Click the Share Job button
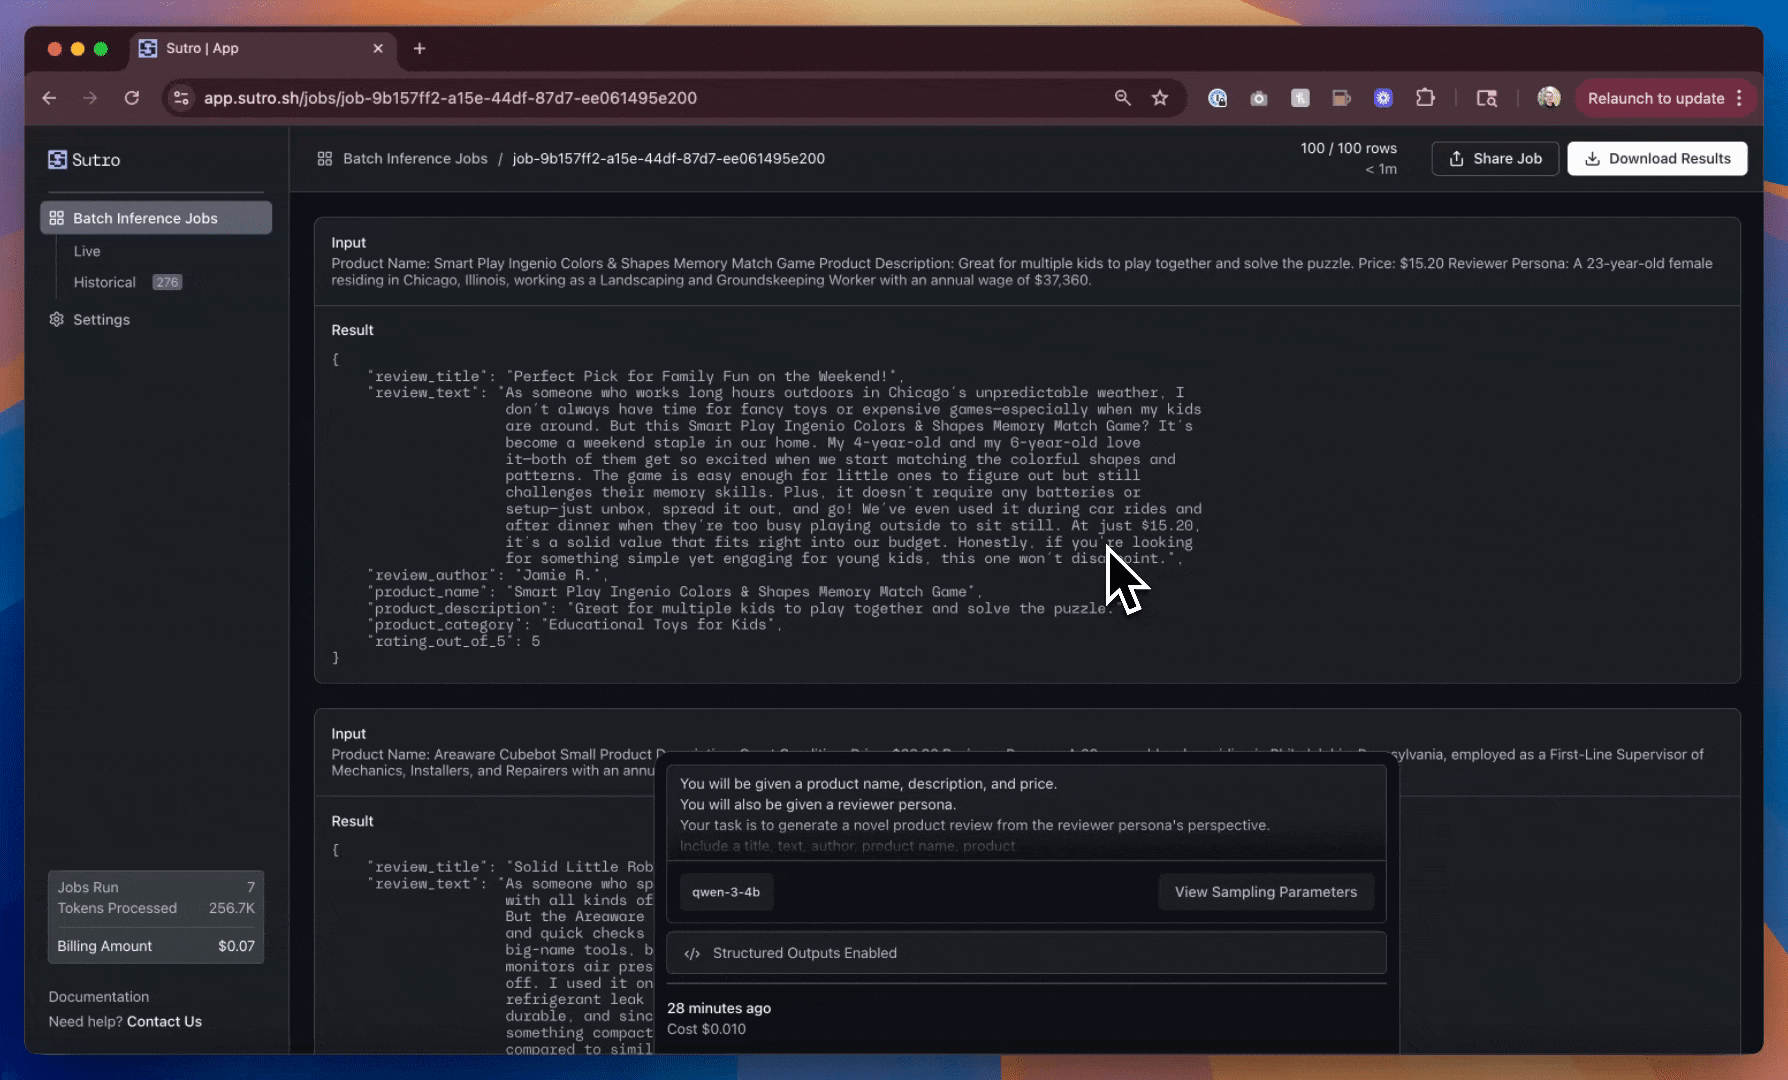Image resolution: width=1788 pixels, height=1080 pixels. pyautogui.click(x=1495, y=158)
